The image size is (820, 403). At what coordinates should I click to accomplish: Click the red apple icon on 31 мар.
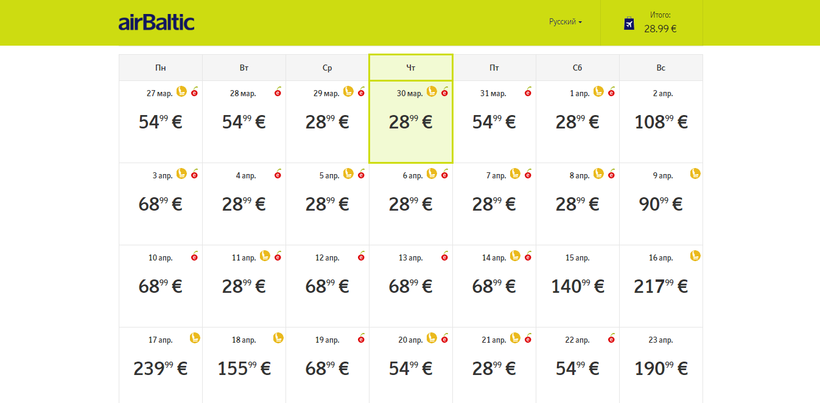tap(528, 92)
